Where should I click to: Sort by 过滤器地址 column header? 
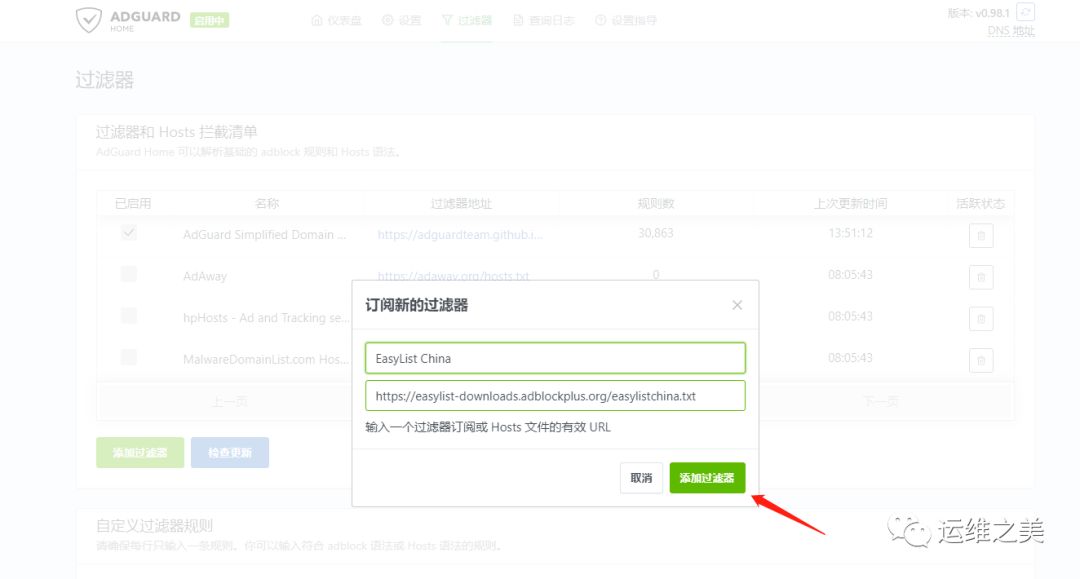click(x=461, y=204)
